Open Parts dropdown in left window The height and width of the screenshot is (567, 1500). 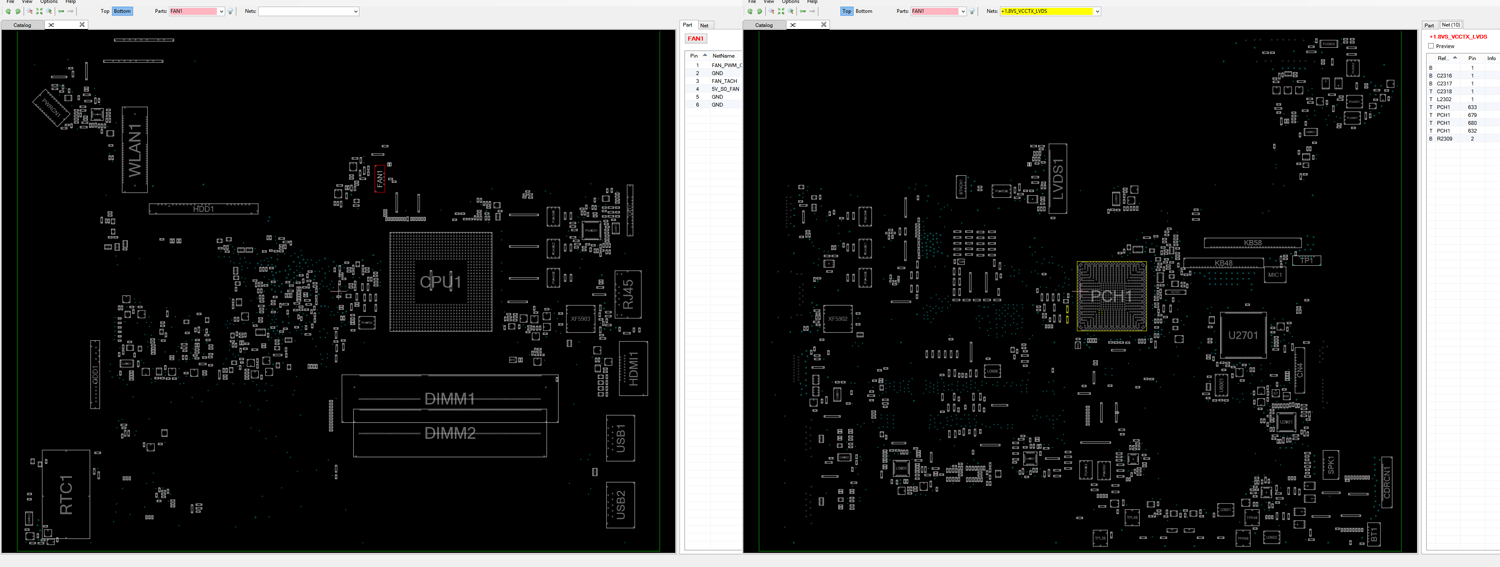point(221,11)
